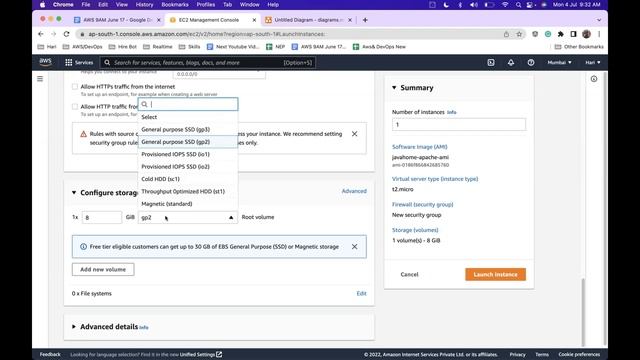Enable Allow HTTPs traffic from the internet
640x360 pixels.
[x=75, y=87]
